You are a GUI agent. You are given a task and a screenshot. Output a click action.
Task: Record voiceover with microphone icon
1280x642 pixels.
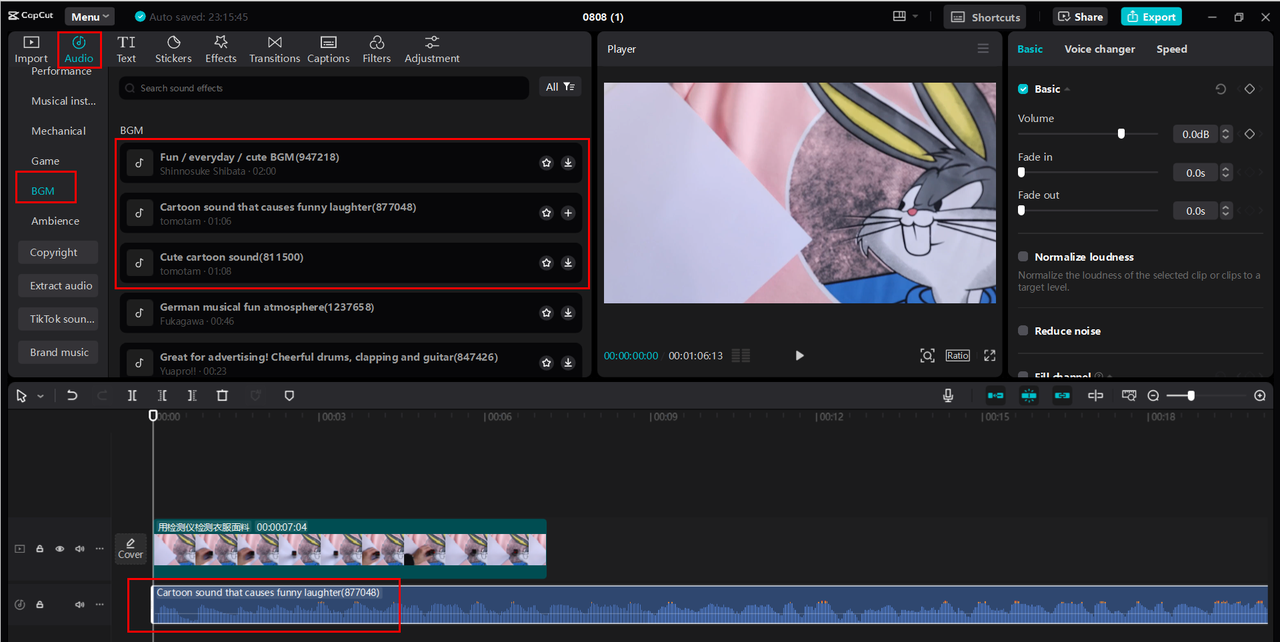[x=948, y=396]
